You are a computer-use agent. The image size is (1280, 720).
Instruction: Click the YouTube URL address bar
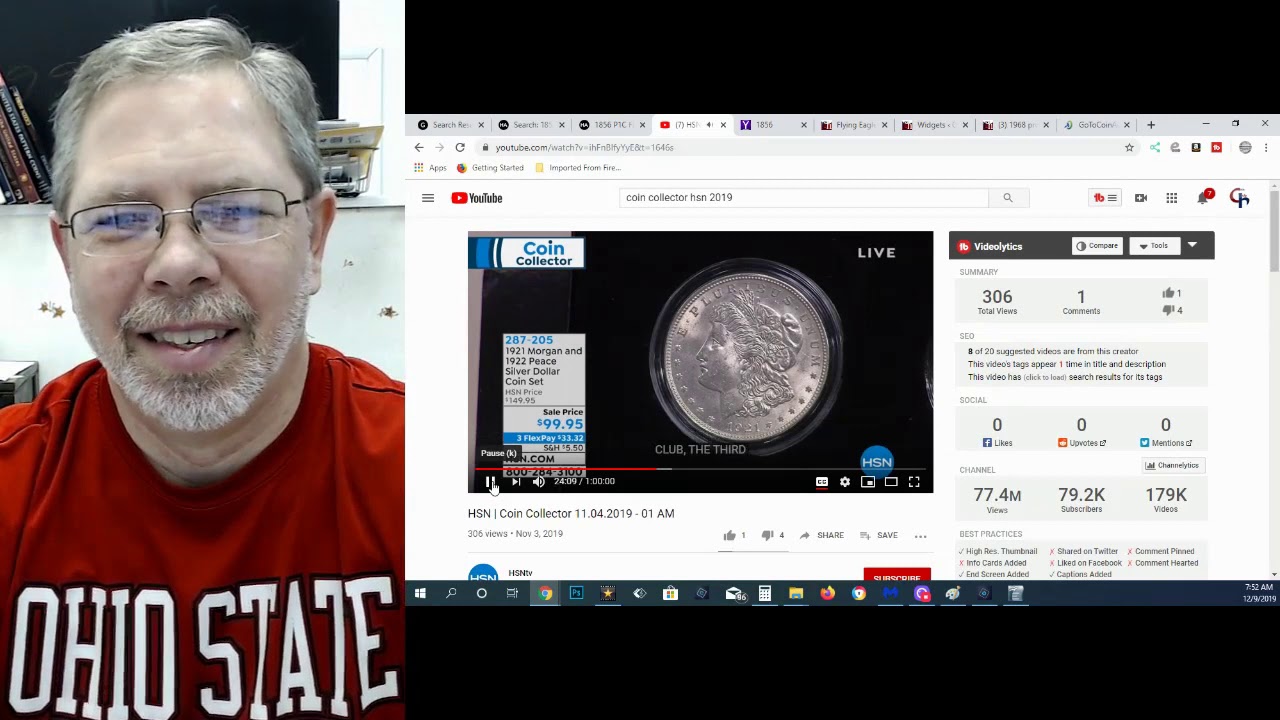pos(800,147)
